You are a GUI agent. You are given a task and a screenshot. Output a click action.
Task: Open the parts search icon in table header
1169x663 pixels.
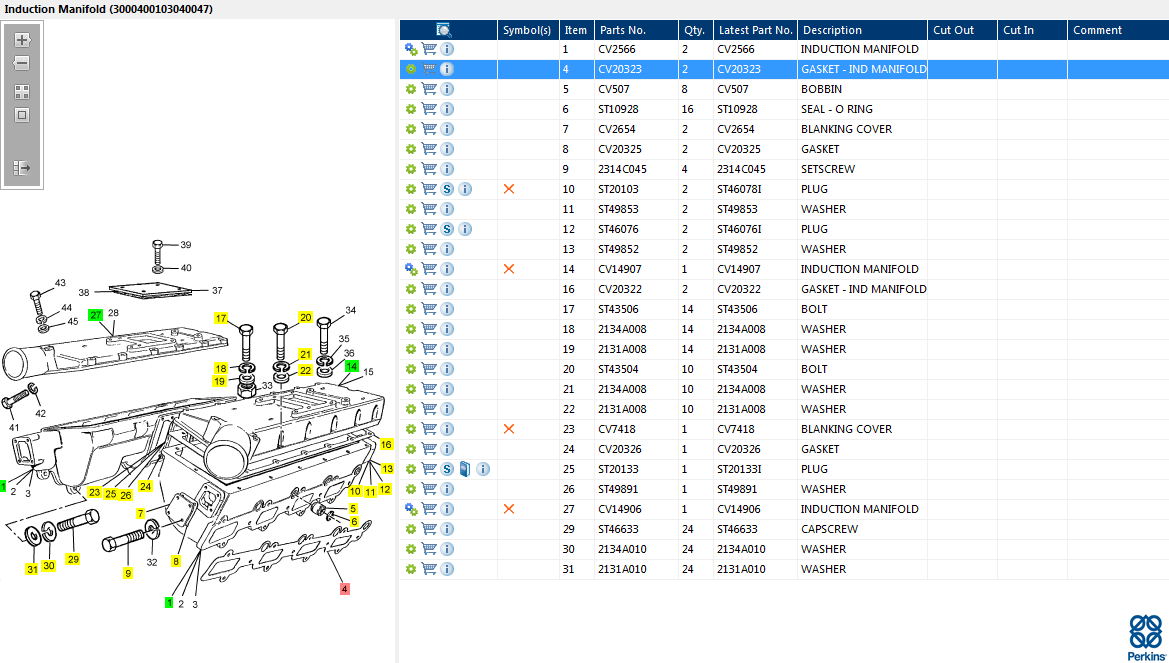pos(444,30)
